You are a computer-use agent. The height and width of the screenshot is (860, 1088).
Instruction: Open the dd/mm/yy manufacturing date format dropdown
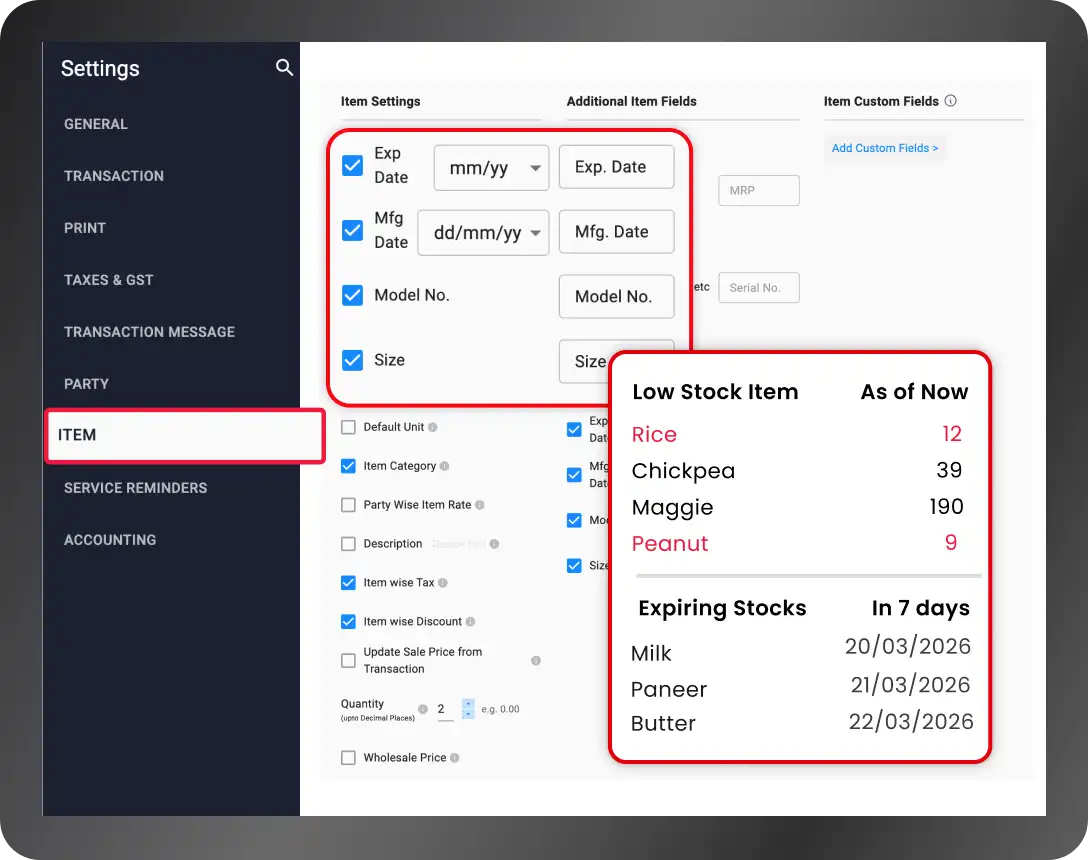coord(483,233)
